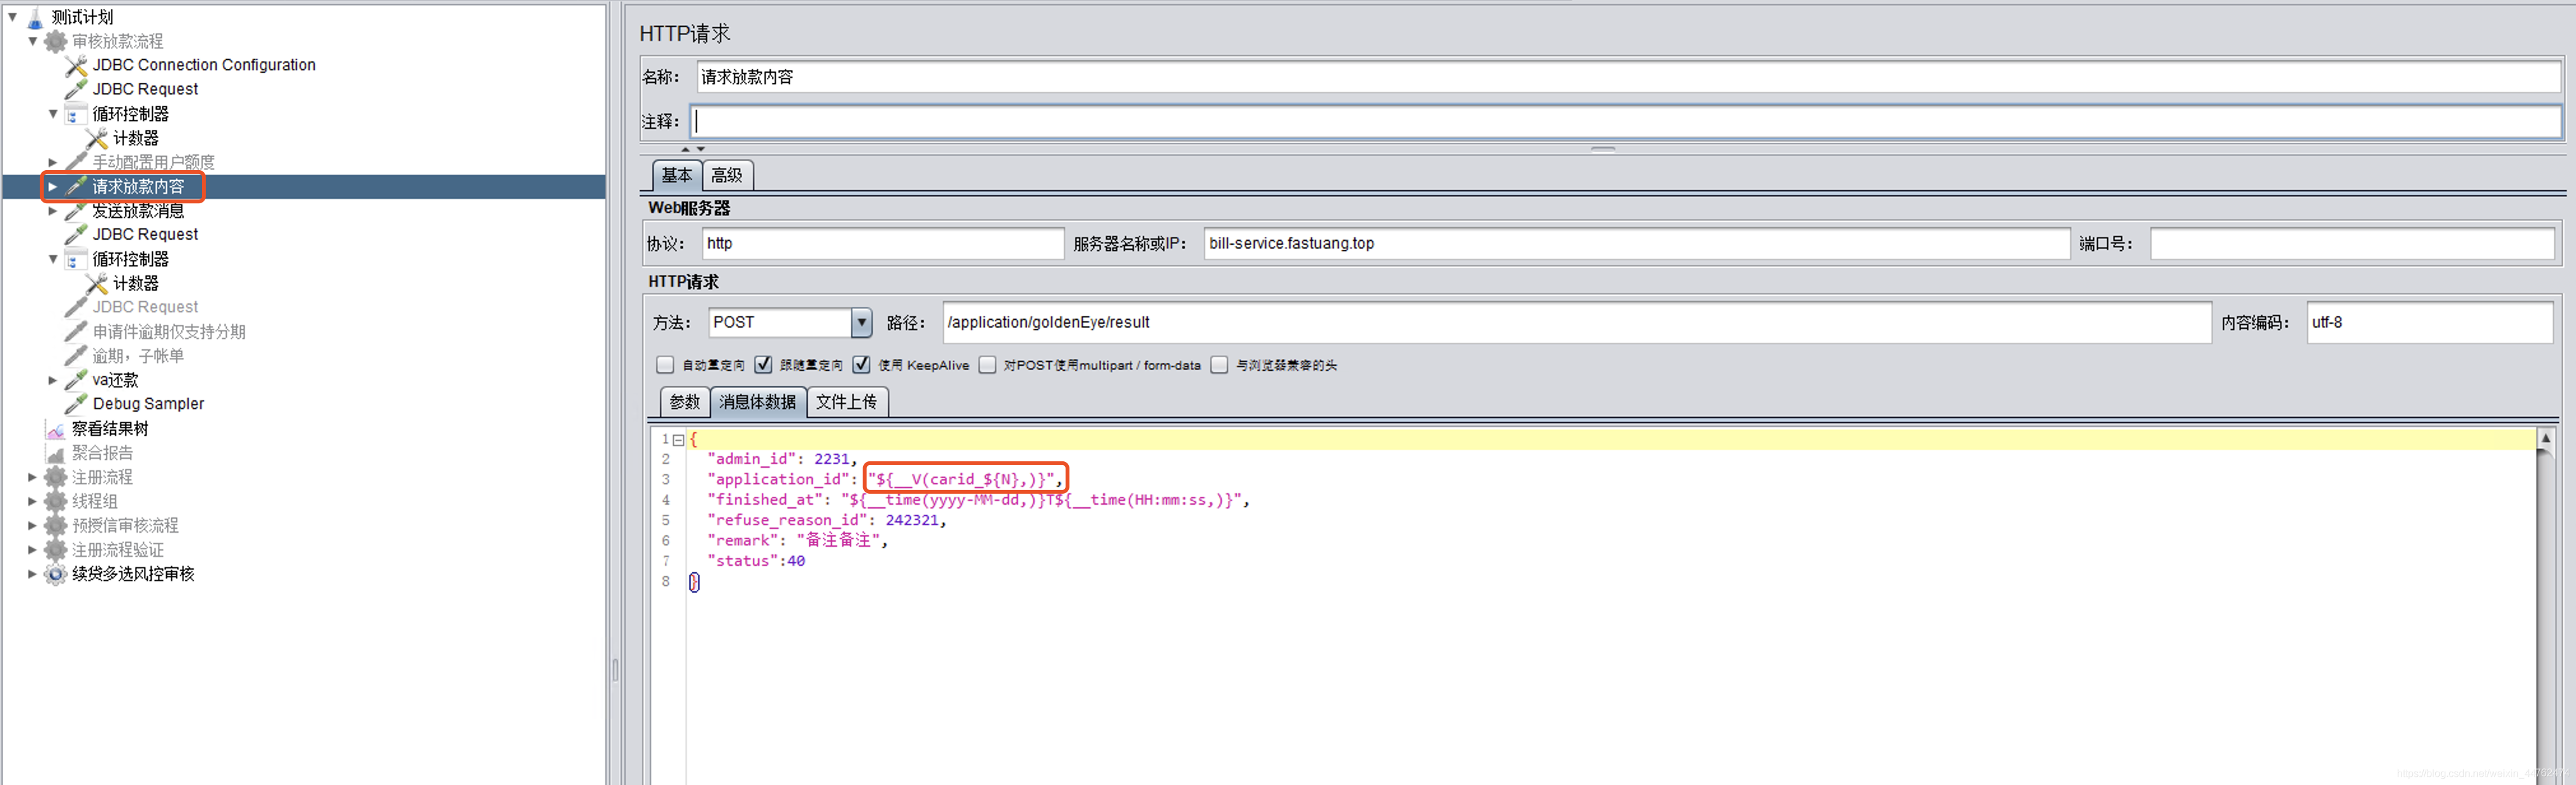This screenshot has height=785, width=2576.
Task: Expand the 续贷多选风控审核 thread group
Action: click(32, 574)
